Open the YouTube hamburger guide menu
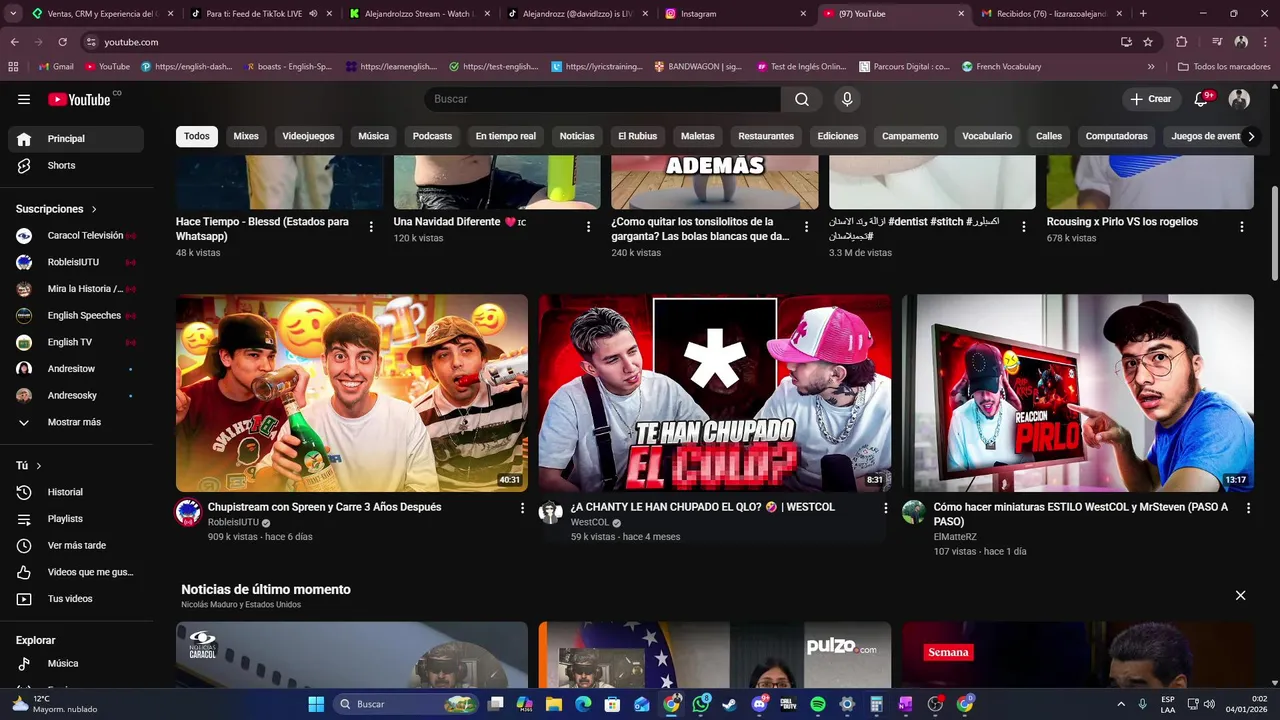 tap(24, 99)
